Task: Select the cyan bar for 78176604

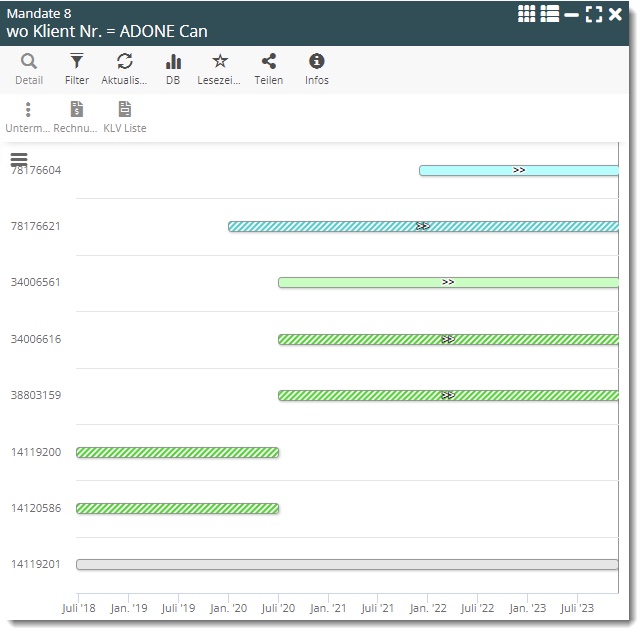Action: 518,171
